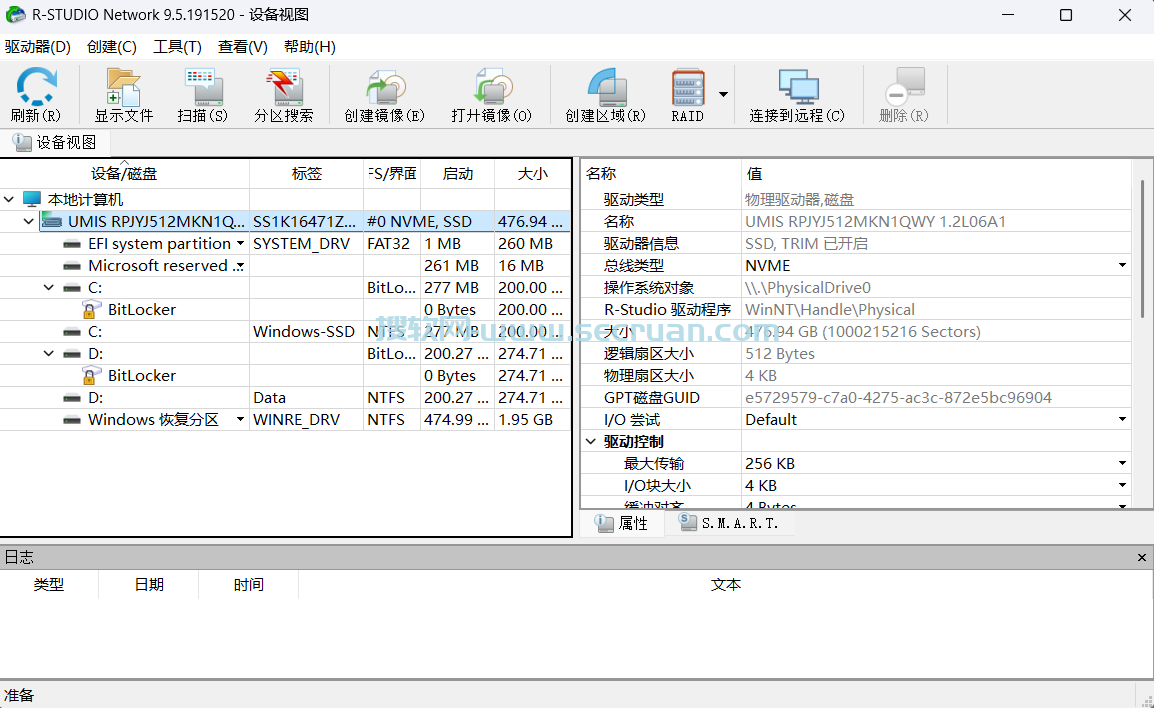Open the 工具(T) menu
The width and height of the screenshot is (1154, 708).
pyautogui.click(x=177, y=46)
